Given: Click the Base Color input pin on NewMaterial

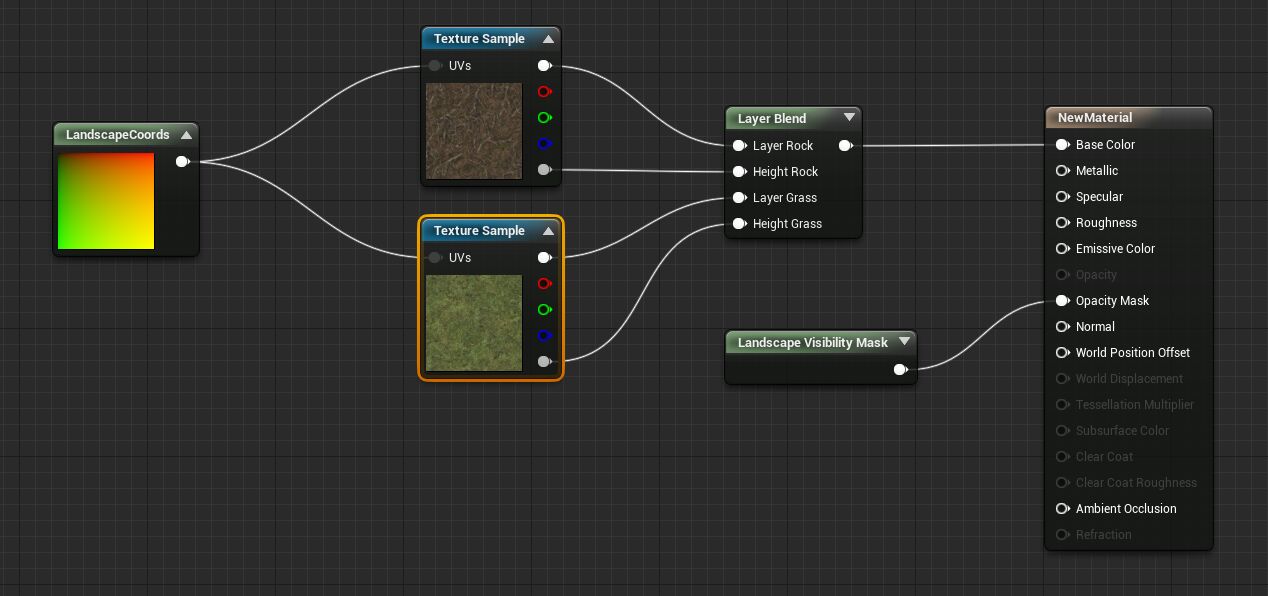Looking at the screenshot, I should (1062, 145).
